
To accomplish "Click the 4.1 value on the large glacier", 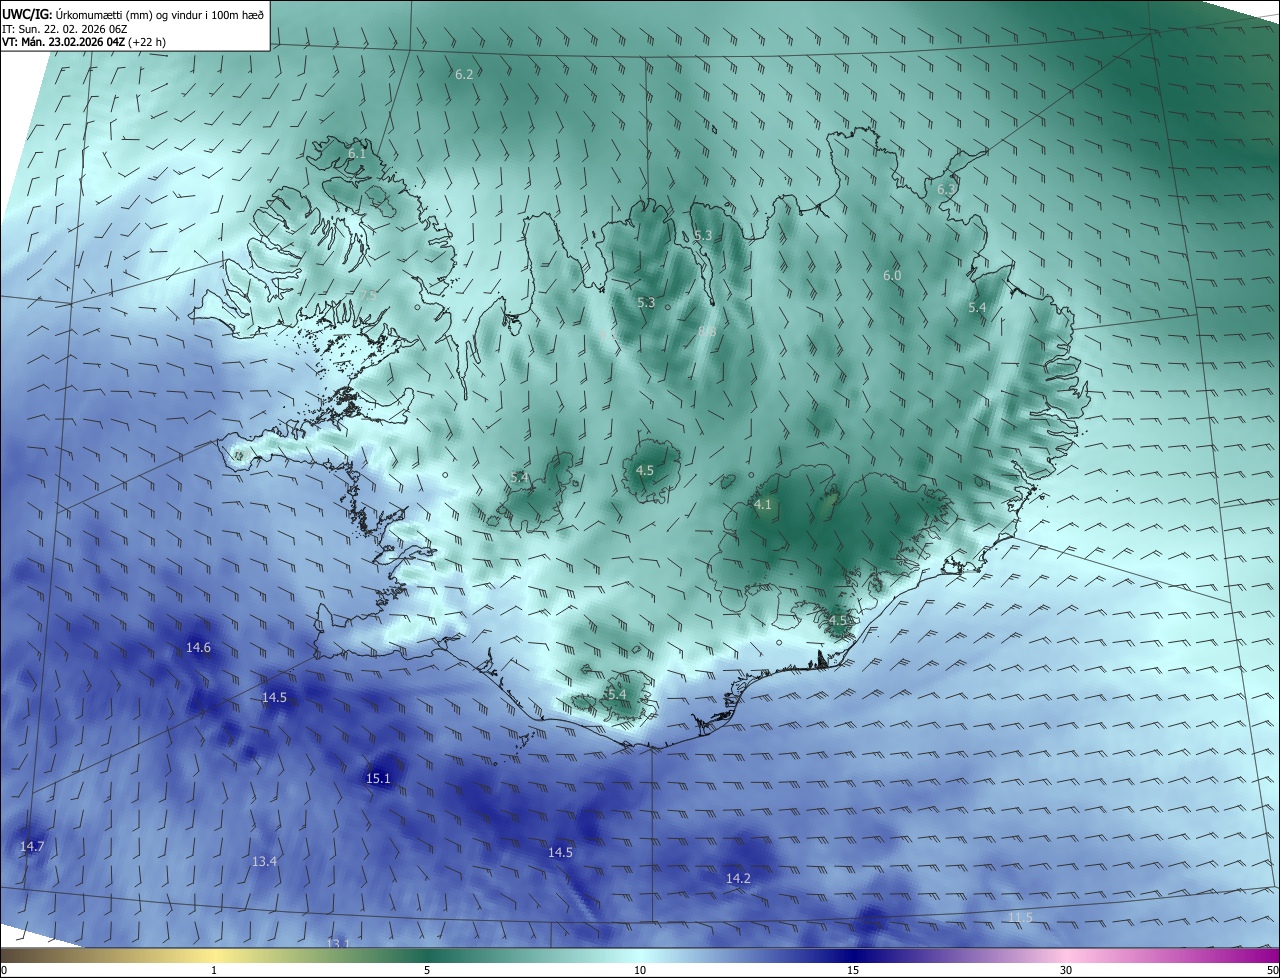I will [763, 505].
